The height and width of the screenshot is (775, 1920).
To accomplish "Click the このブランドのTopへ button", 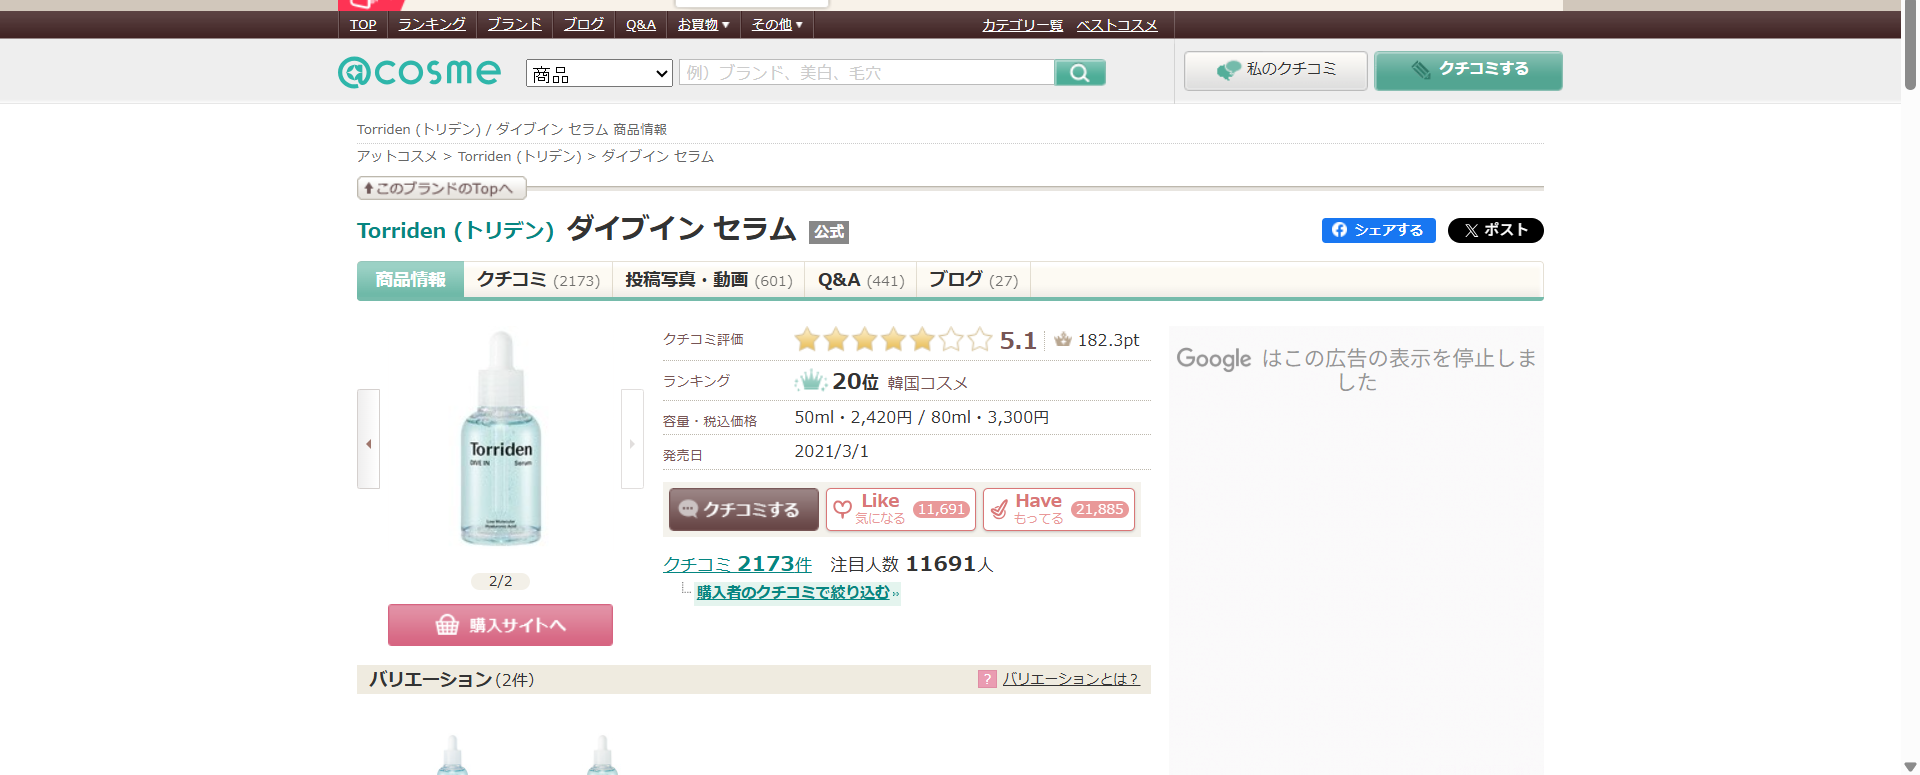I will pos(441,188).
